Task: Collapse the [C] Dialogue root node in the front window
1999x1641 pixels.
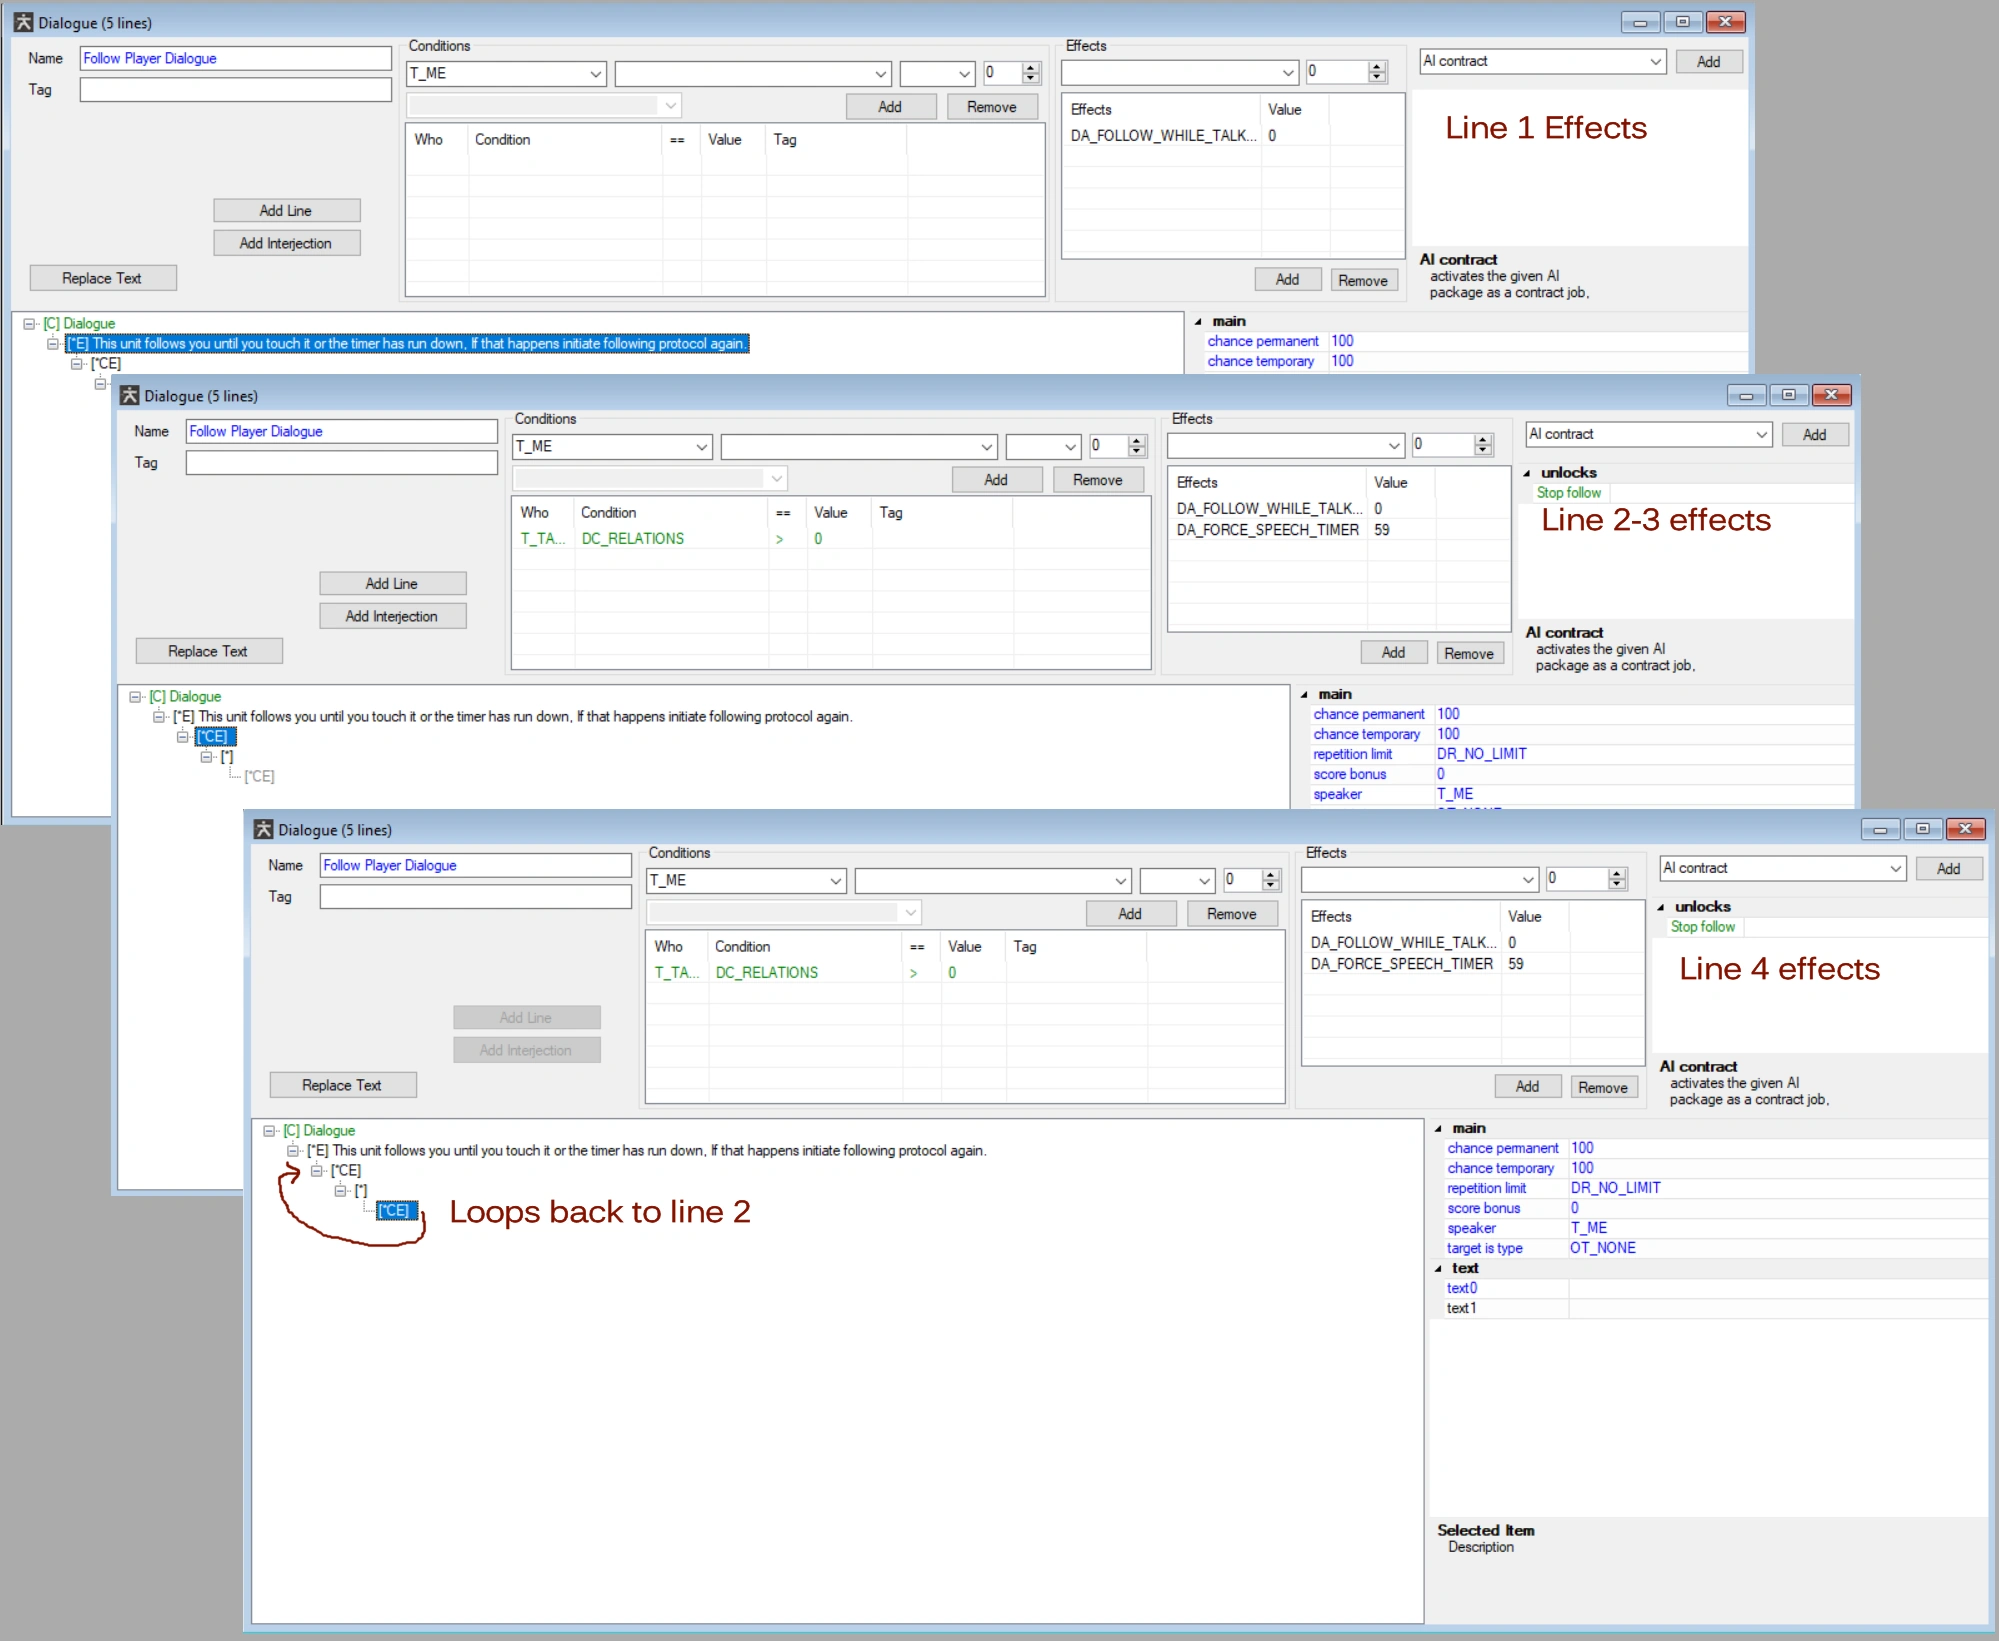Action: click(269, 1131)
